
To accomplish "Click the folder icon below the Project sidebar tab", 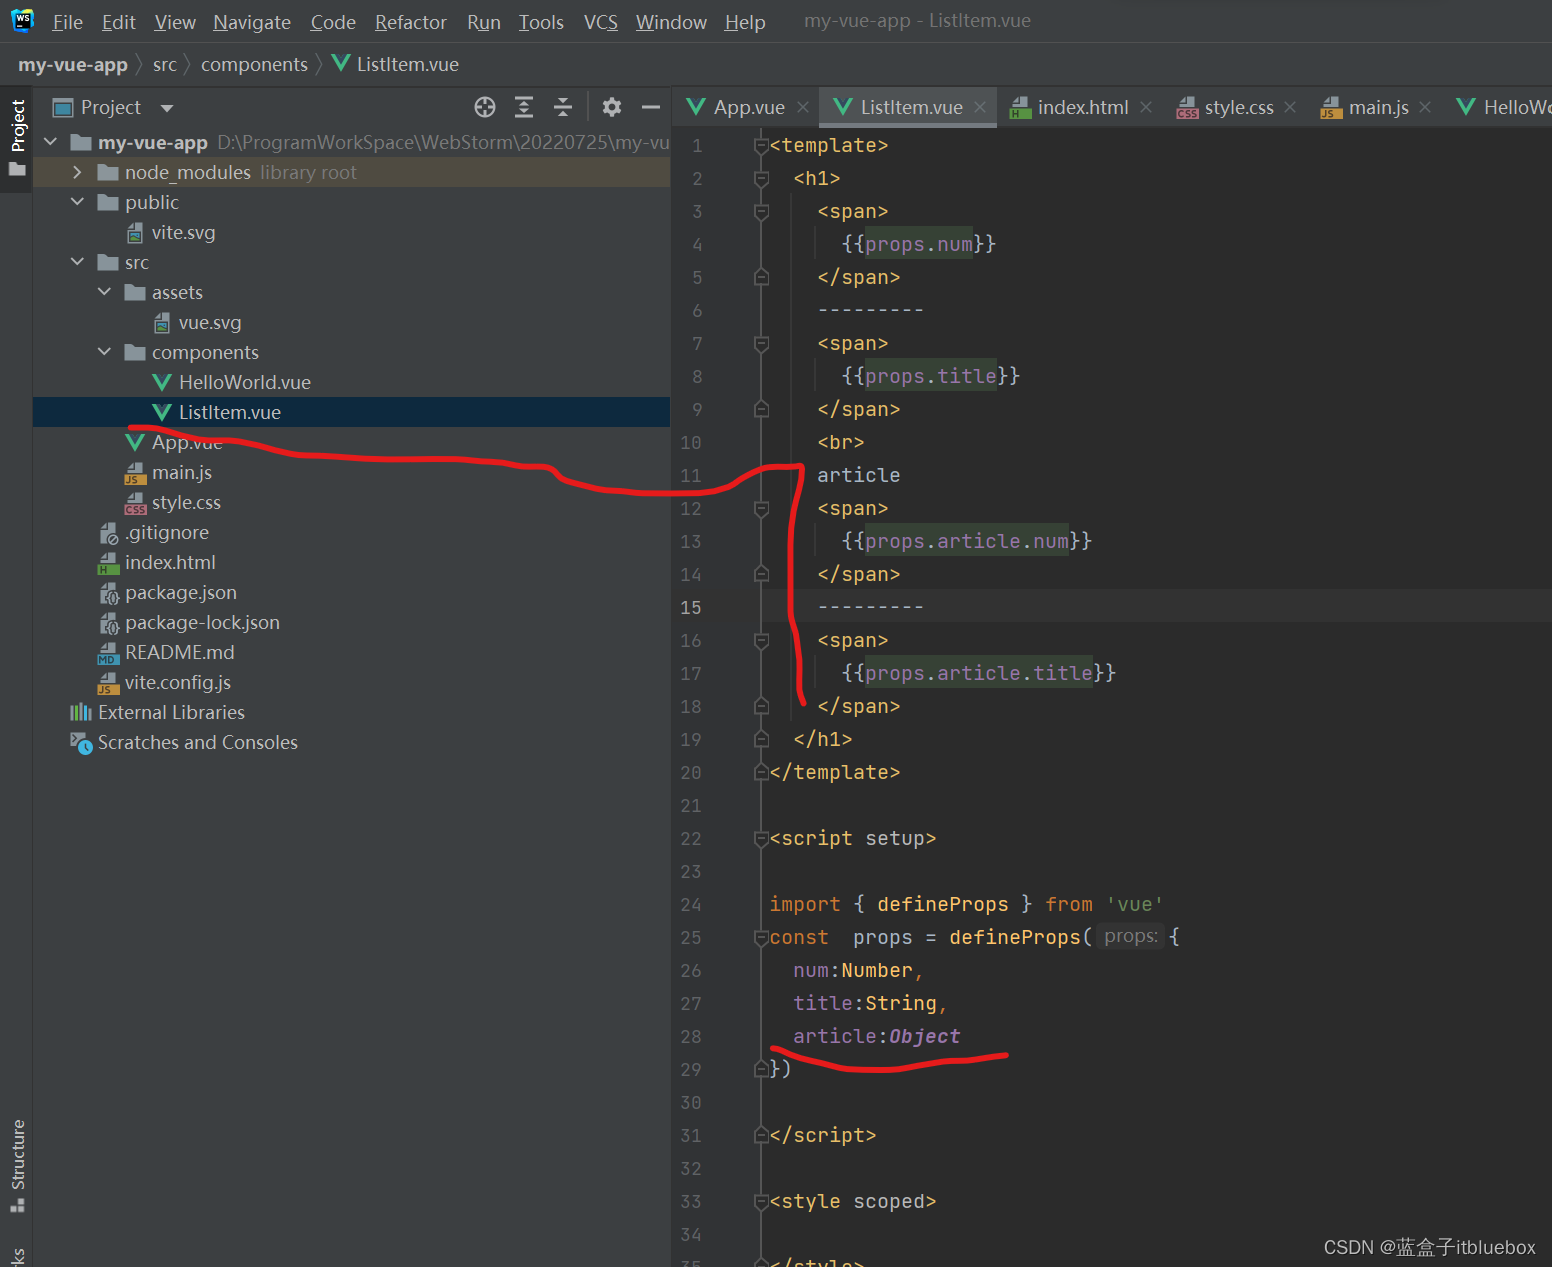I will coord(17,170).
